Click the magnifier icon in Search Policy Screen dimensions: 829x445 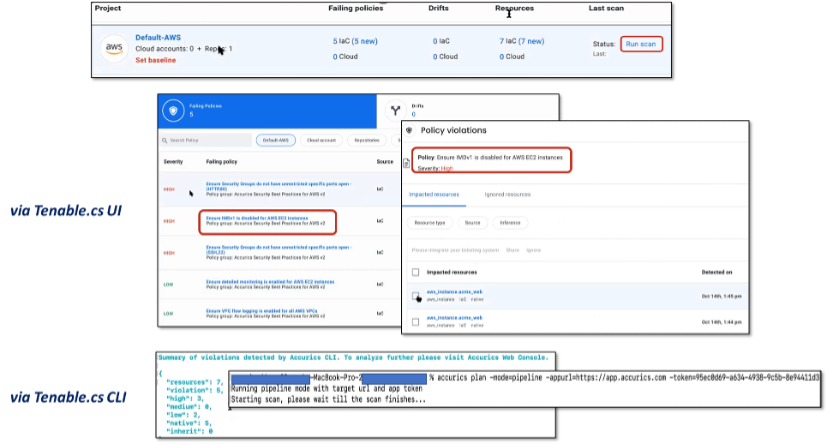coord(167,141)
